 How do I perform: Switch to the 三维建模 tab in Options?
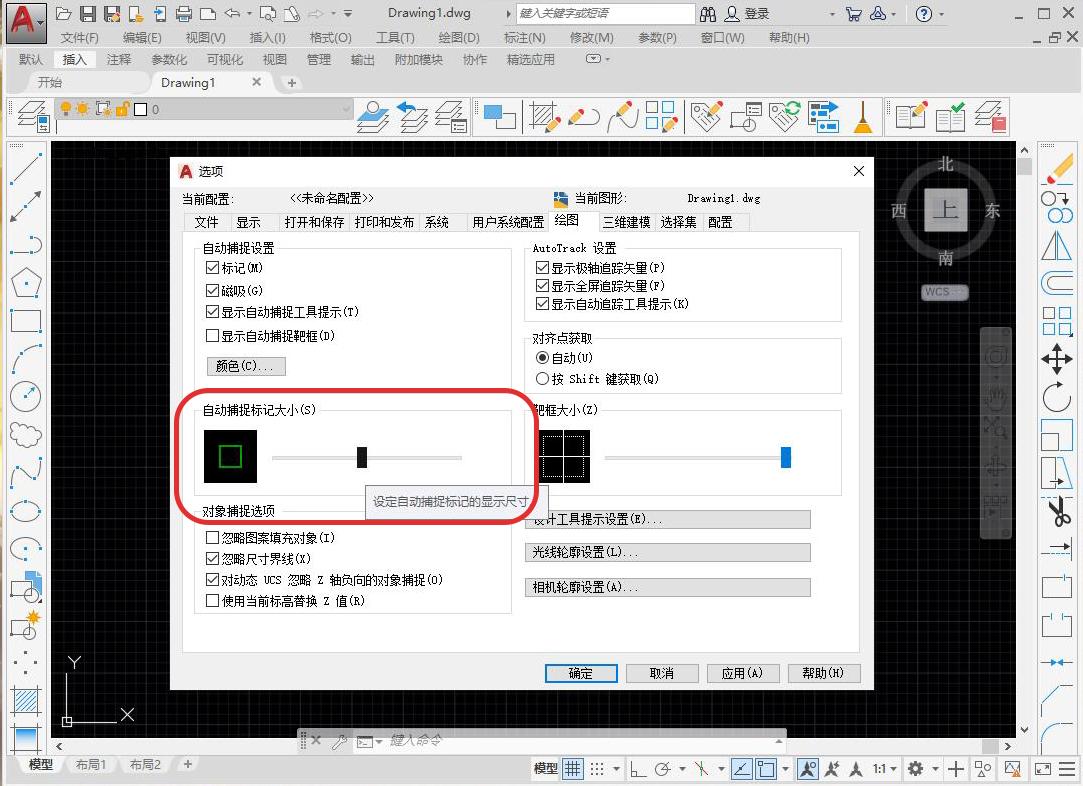(628, 222)
